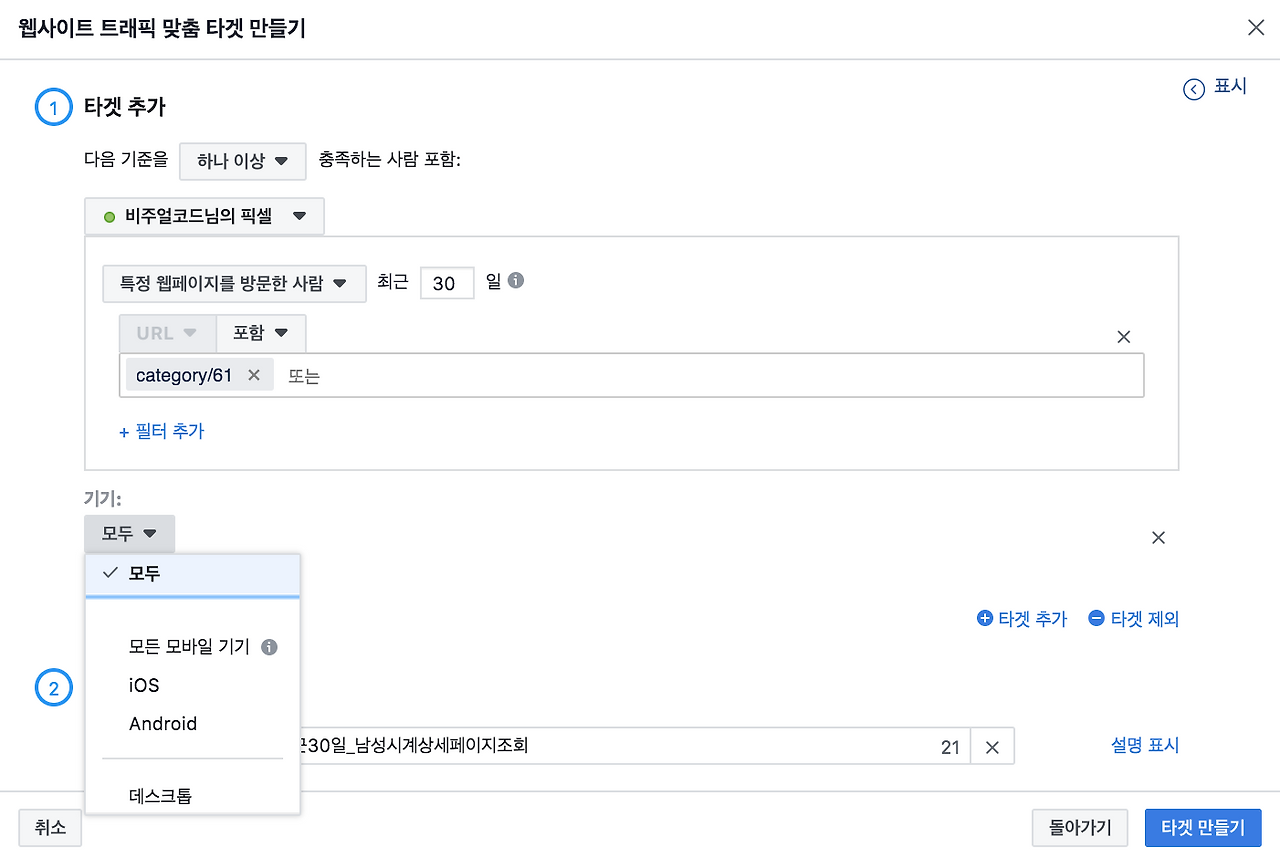Remove the 남성시계상세페이지조회 audience row
1280x858 pixels.
click(x=992, y=745)
